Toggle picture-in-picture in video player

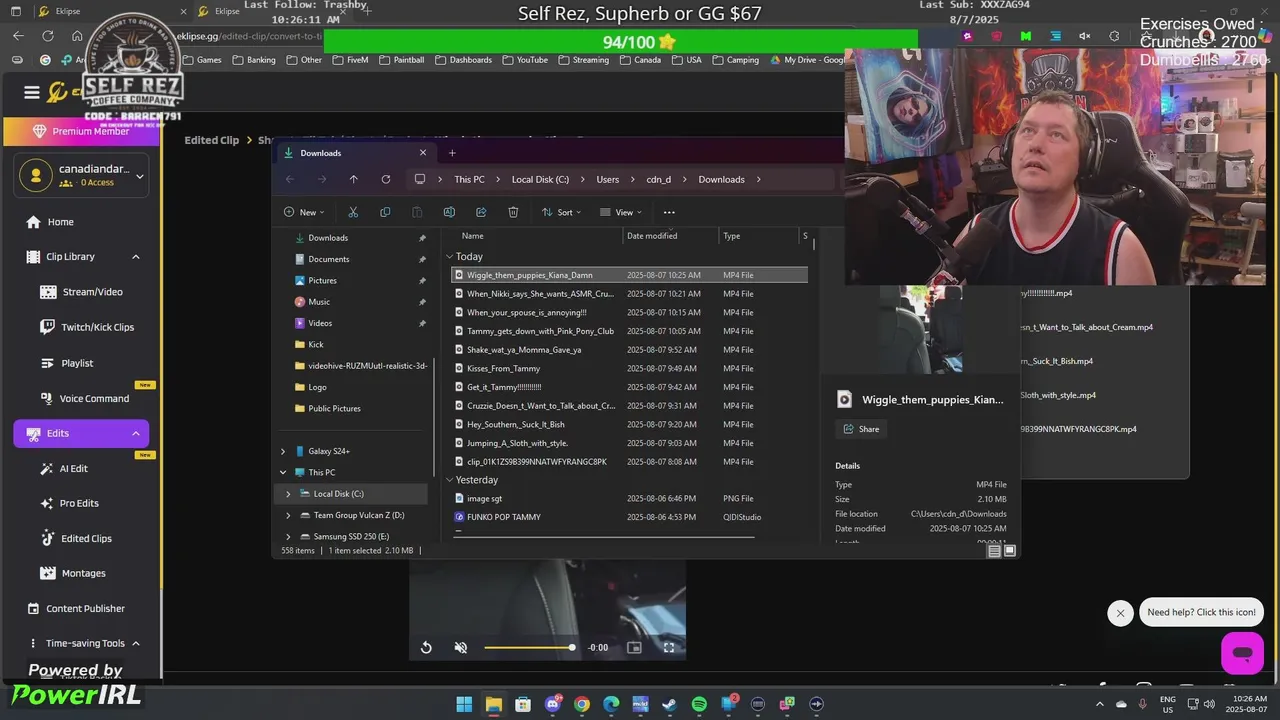(634, 648)
